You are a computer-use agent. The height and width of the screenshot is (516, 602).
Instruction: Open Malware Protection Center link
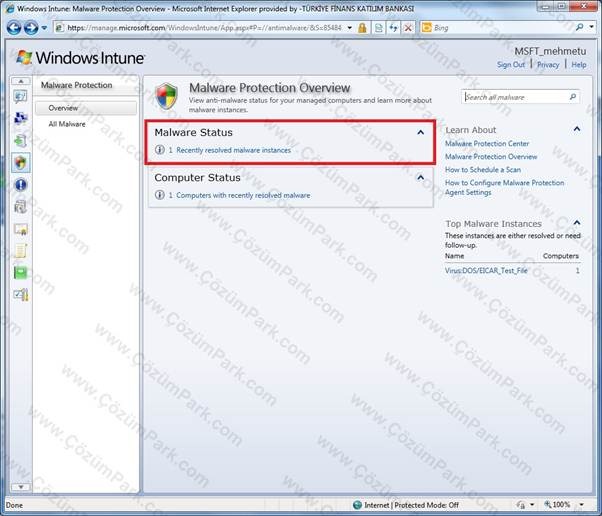tap(487, 143)
